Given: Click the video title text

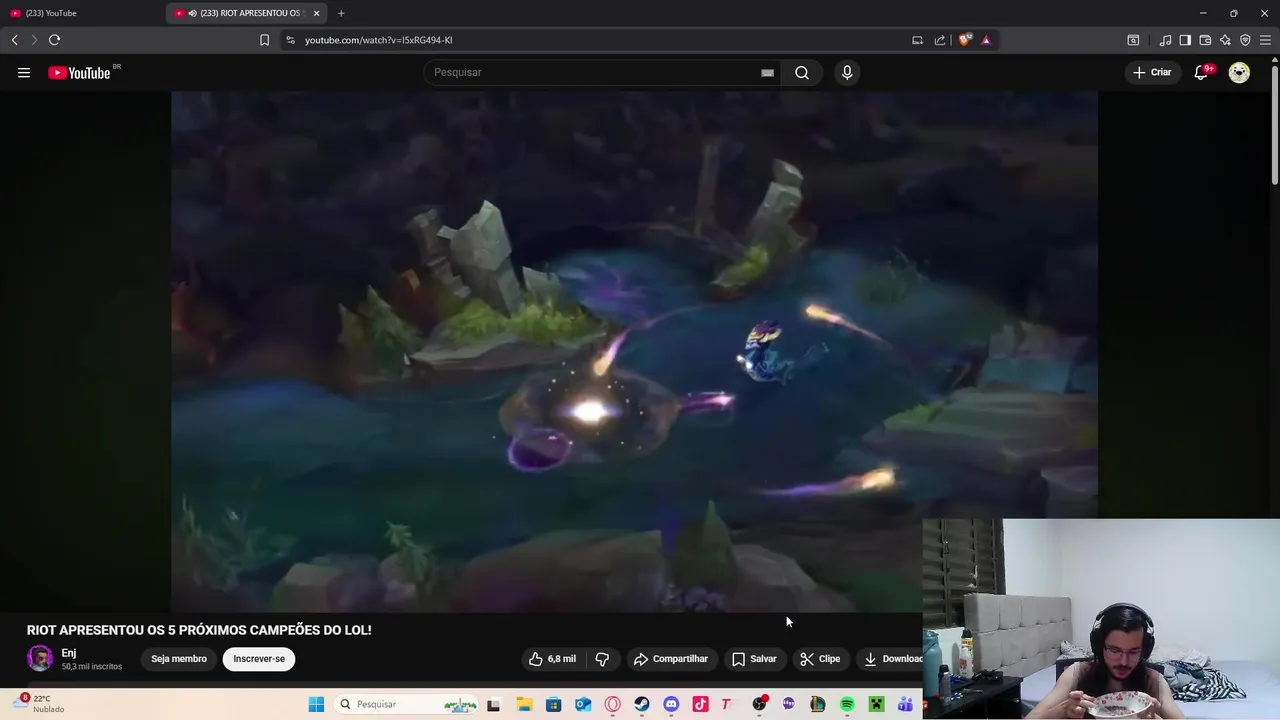Looking at the screenshot, I should (199, 630).
